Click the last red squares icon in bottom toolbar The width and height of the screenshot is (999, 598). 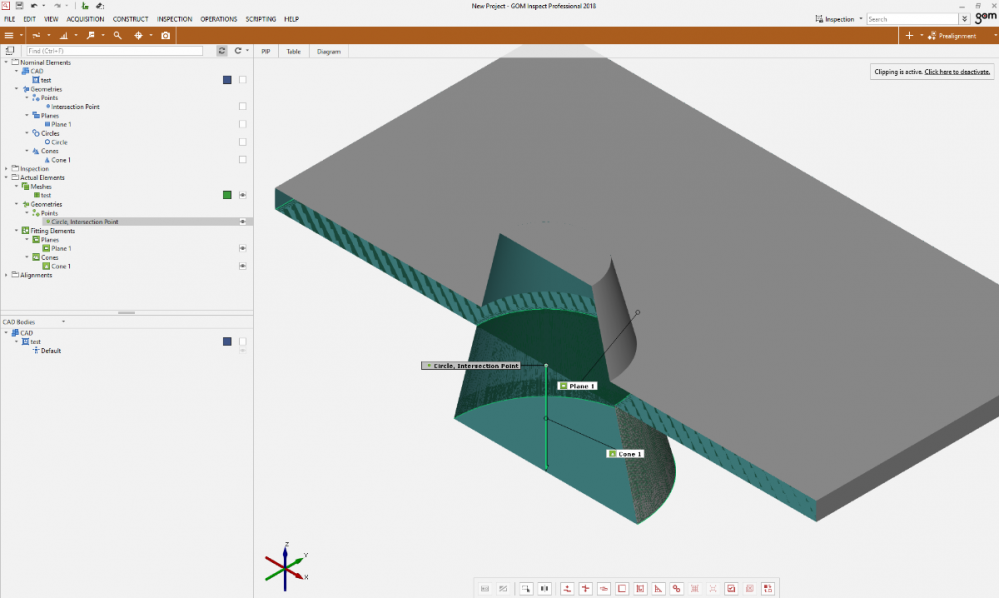click(768, 588)
